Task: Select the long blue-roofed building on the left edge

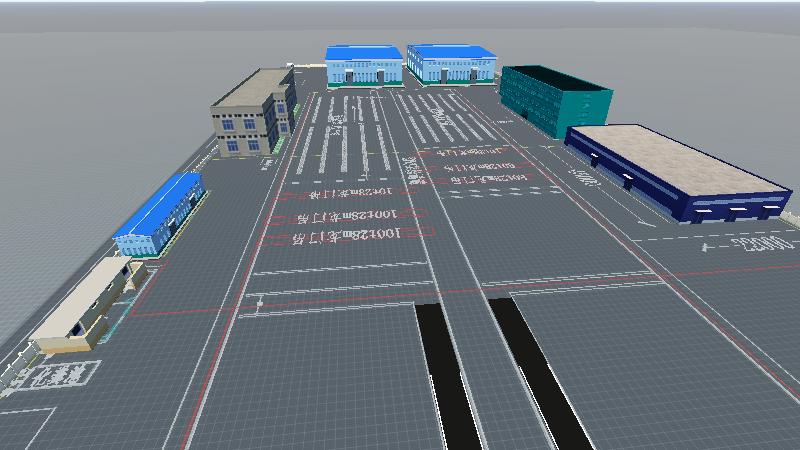Action: [160, 212]
